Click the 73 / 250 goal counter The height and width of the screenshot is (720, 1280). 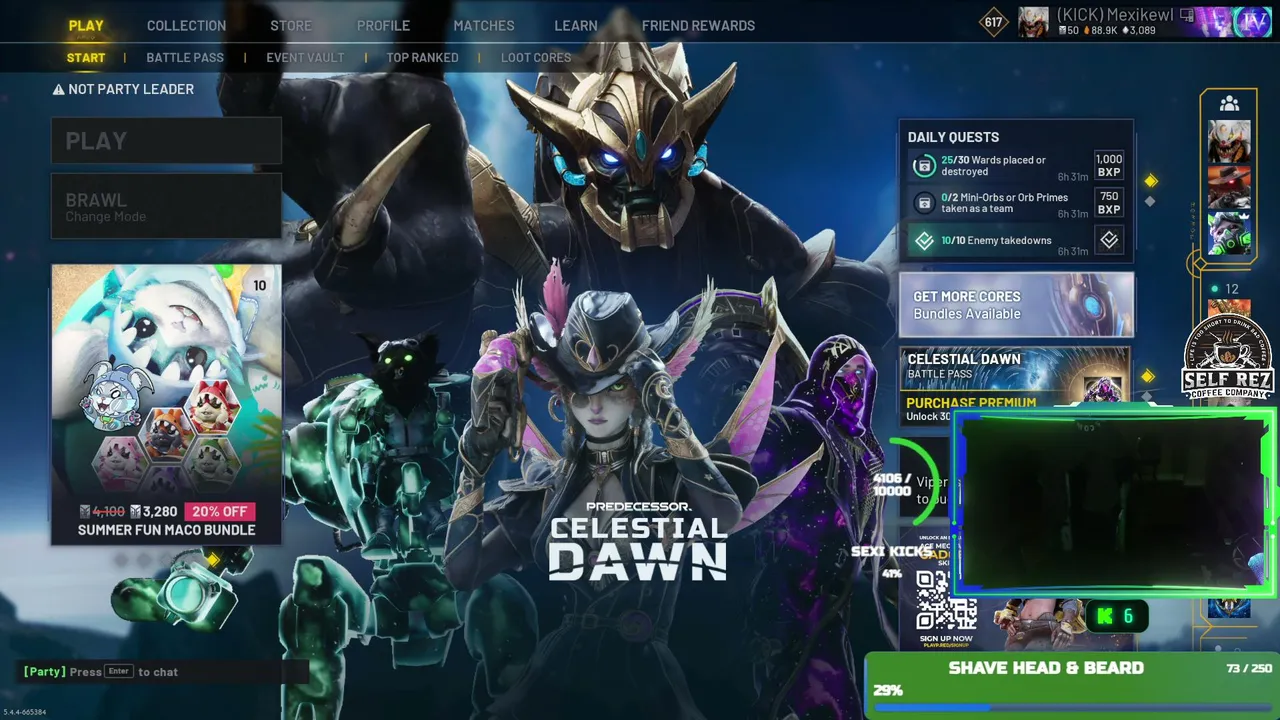tap(1249, 668)
